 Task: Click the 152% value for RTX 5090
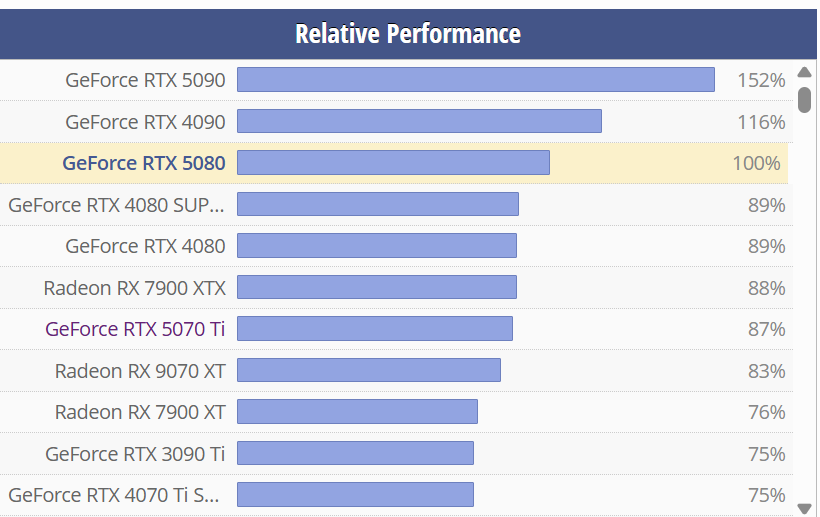(x=761, y=80)
